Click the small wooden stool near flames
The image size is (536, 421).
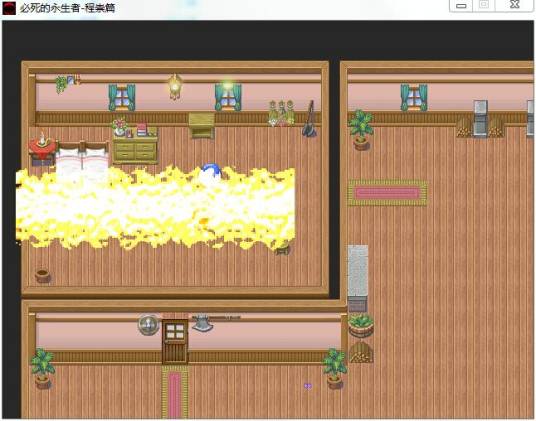[283, 249]
